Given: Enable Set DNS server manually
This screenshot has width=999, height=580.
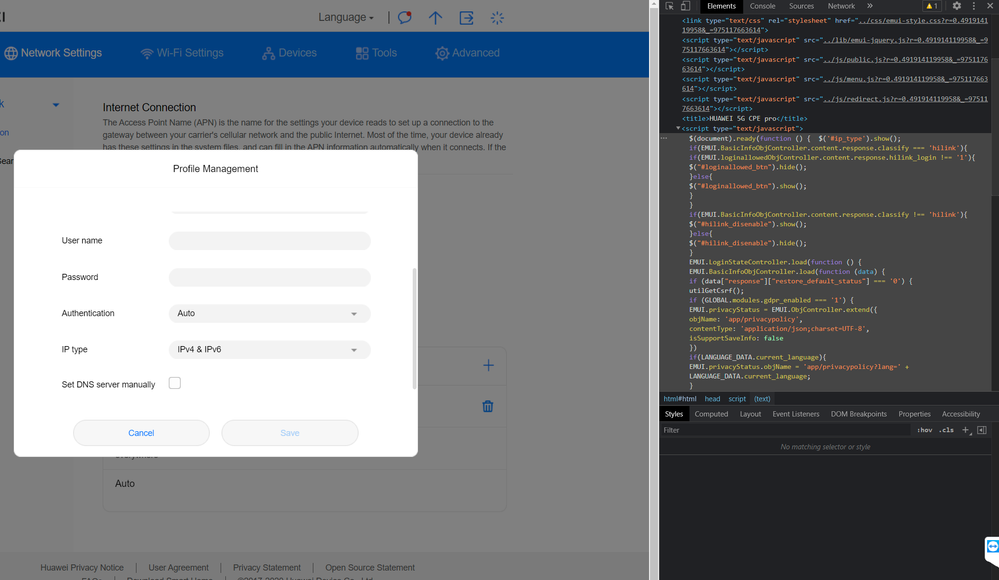Looking at the screenshot, I should (175, 384).
